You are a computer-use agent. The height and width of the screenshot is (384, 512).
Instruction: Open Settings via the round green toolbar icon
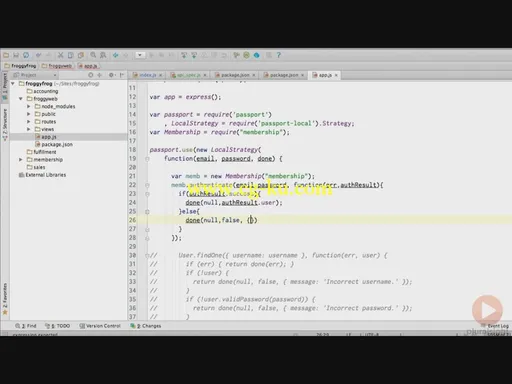pyautogui.click(x=246, y=55)
